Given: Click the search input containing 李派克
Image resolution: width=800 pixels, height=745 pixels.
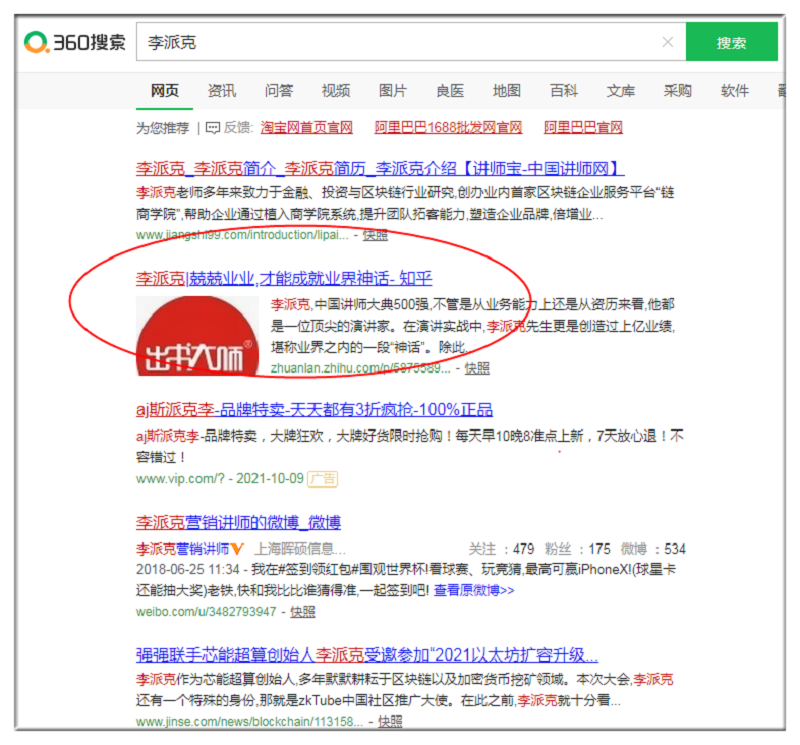Looking at the screenshot, I should [x=400, y=42].
